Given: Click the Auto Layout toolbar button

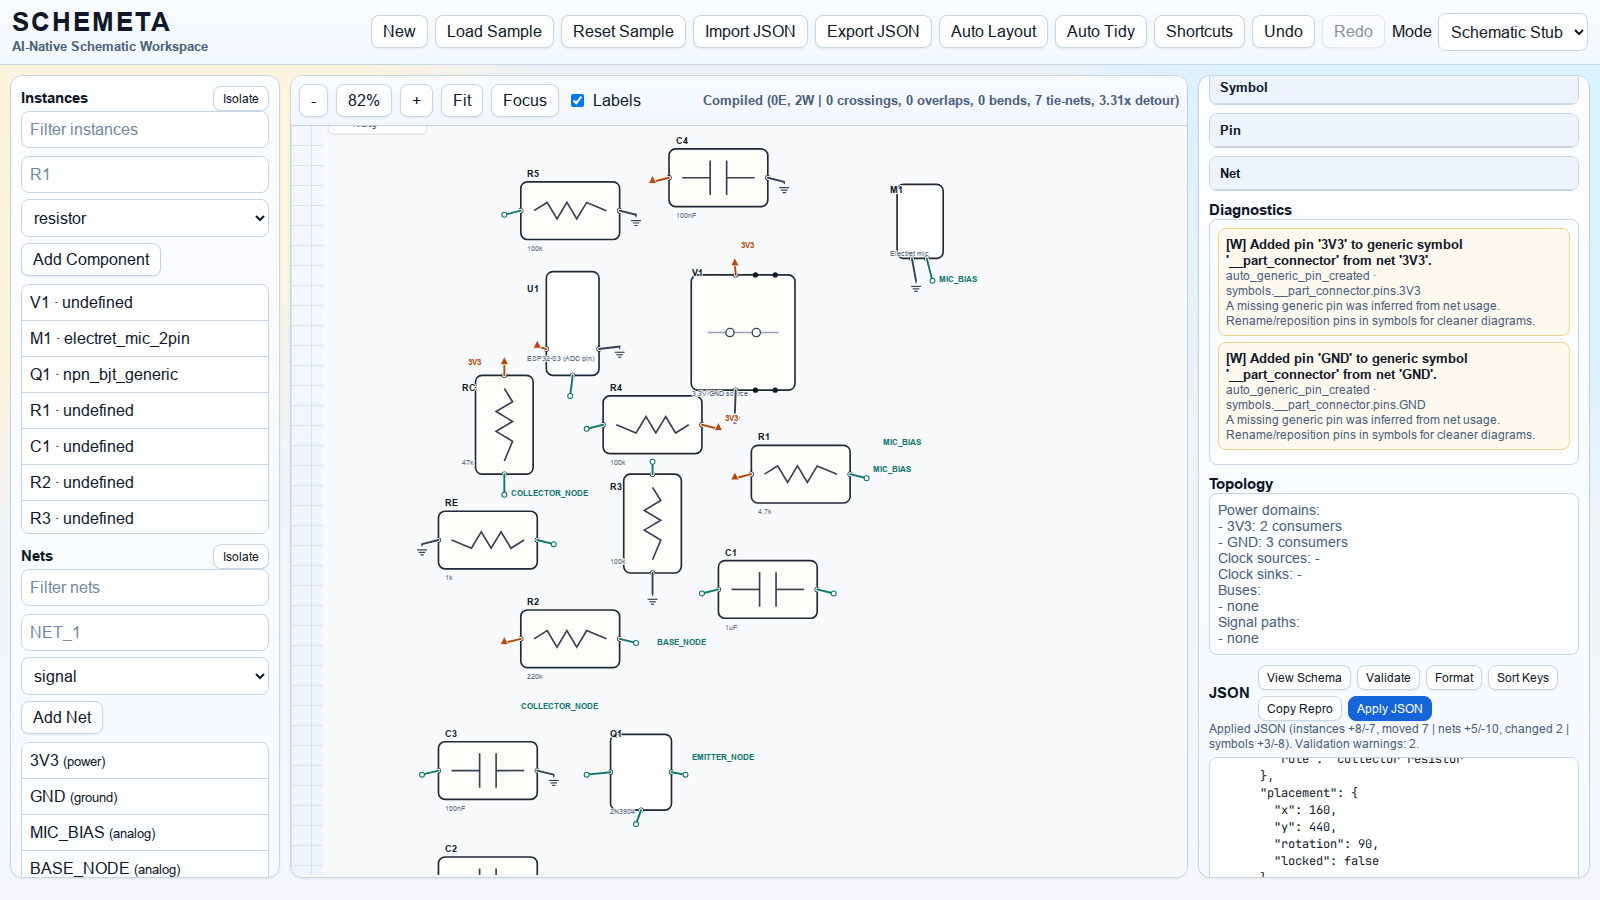Looking at the screenshot, I should [x=993, y=32].
